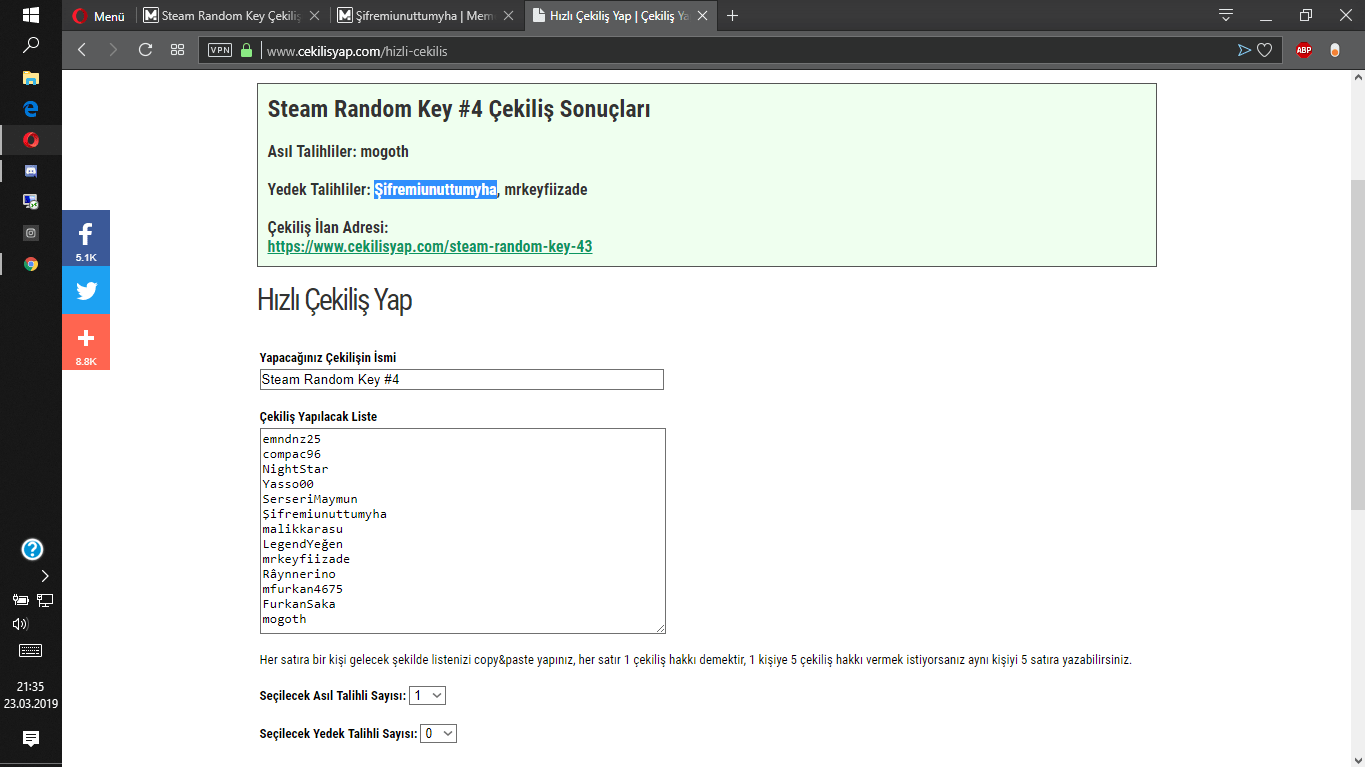The width and height of the screenshot is (1365, 767).
Task: Open the Asıl Talihli Sayısı dropdown
Action: (428, 695)
